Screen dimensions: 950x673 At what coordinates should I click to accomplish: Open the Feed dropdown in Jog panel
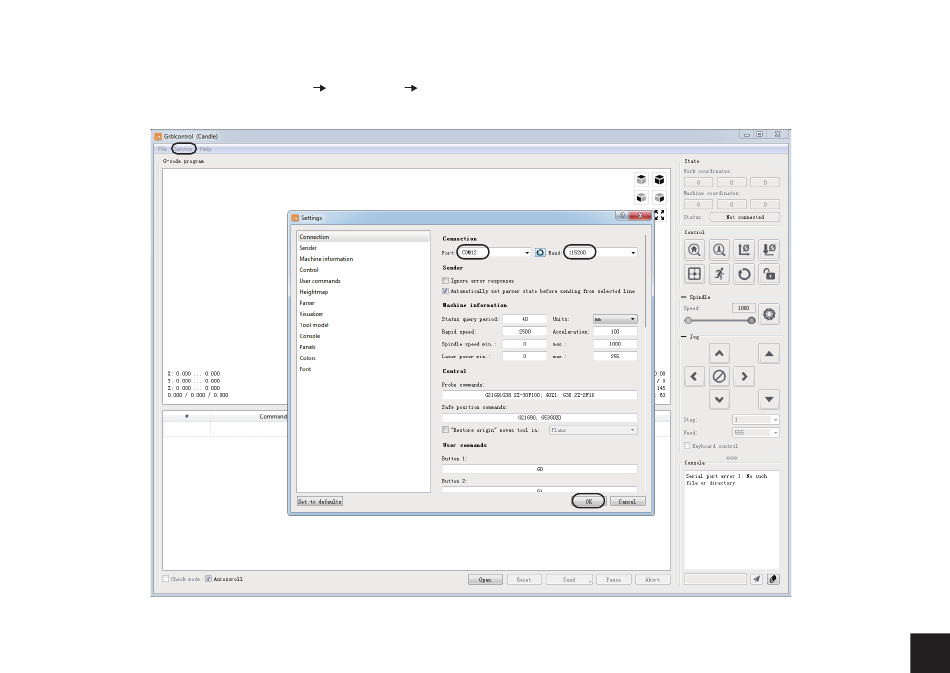(x=756, y=433)
